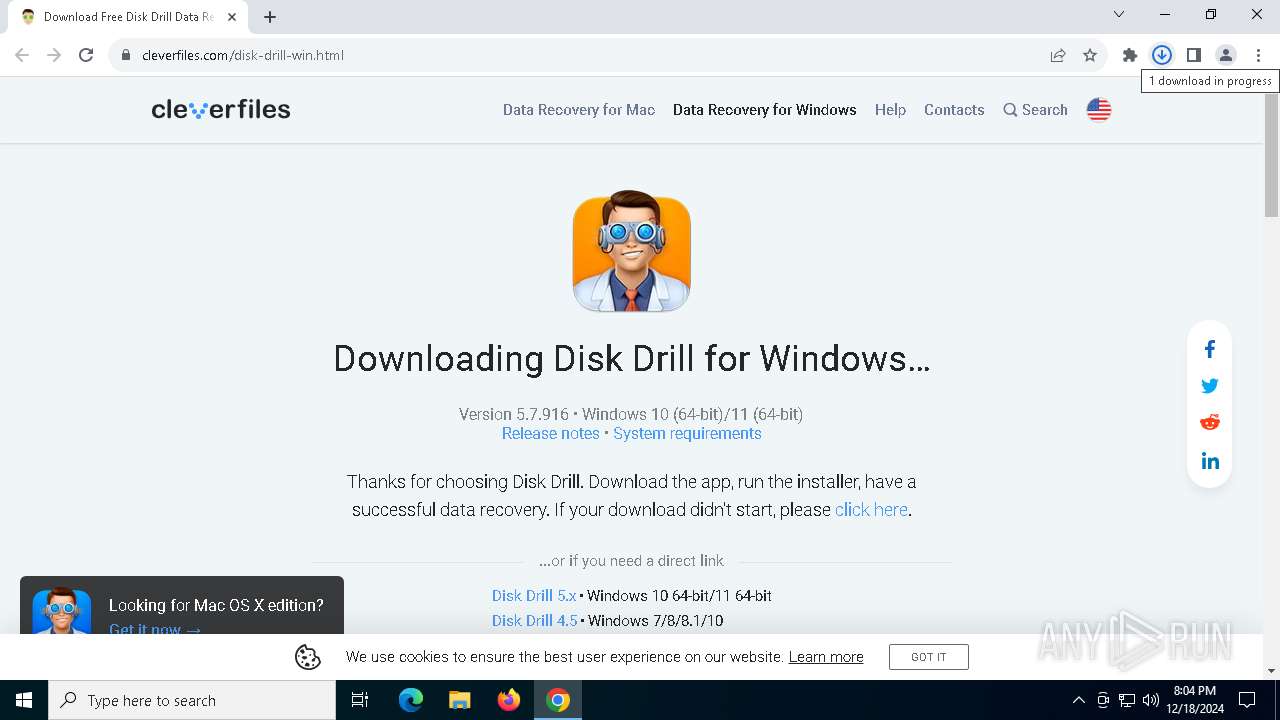The width and height of the screenshot is (1280, 720).
Task: Show hidden system tray icons
Action: [x=1078, y=700]
